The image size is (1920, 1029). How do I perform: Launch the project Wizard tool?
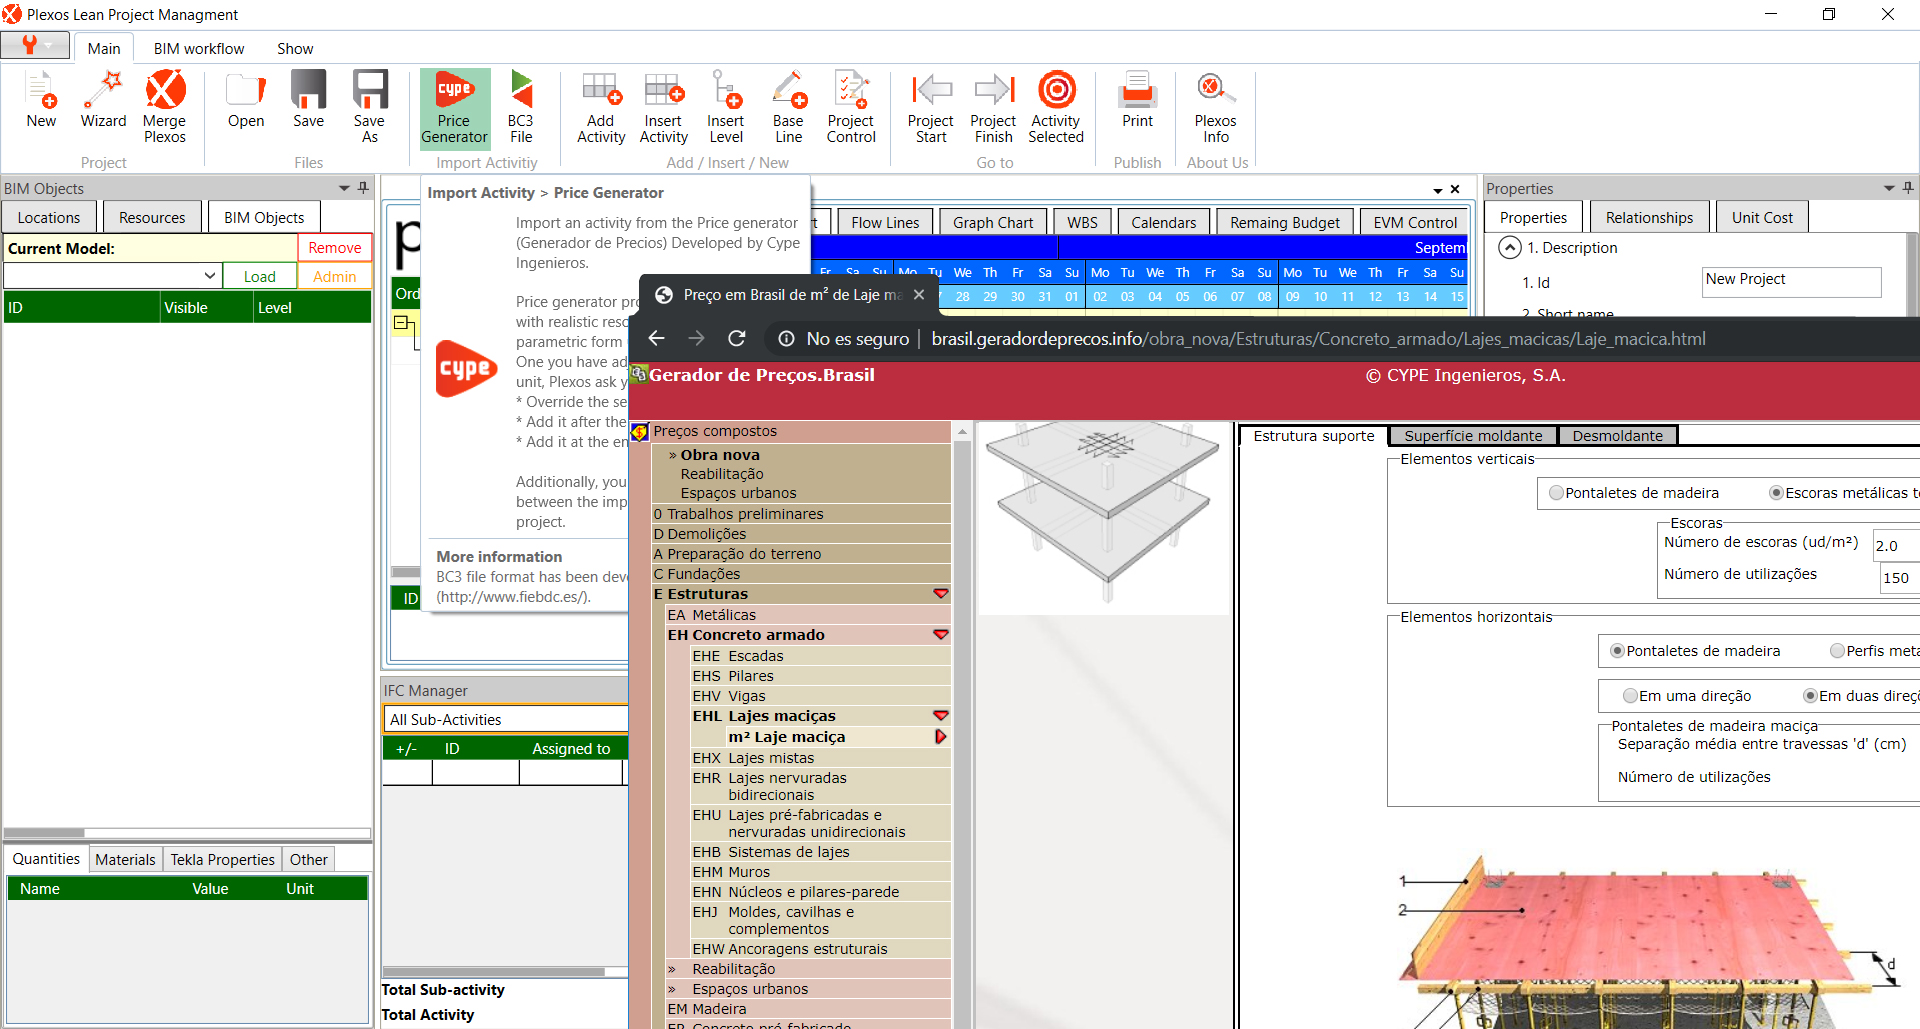[103, 100]
